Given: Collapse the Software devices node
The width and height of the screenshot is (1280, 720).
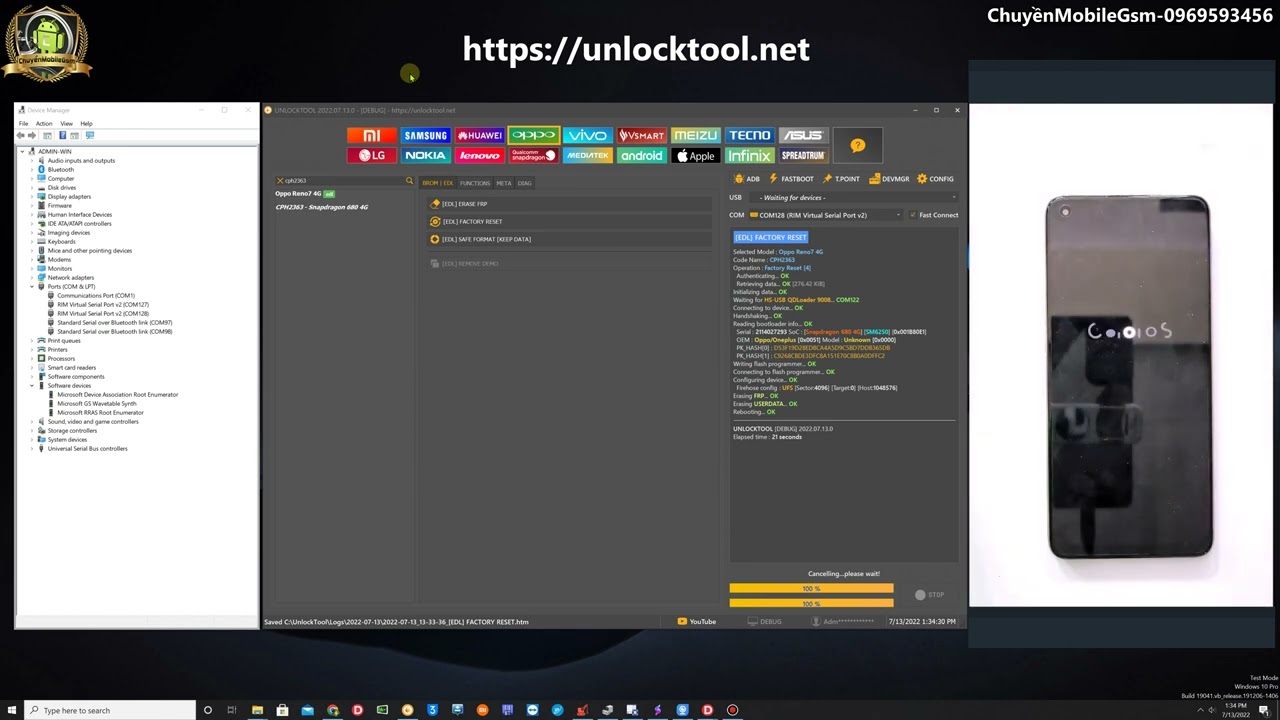Looking at the screenshot, I should point(32,386).
